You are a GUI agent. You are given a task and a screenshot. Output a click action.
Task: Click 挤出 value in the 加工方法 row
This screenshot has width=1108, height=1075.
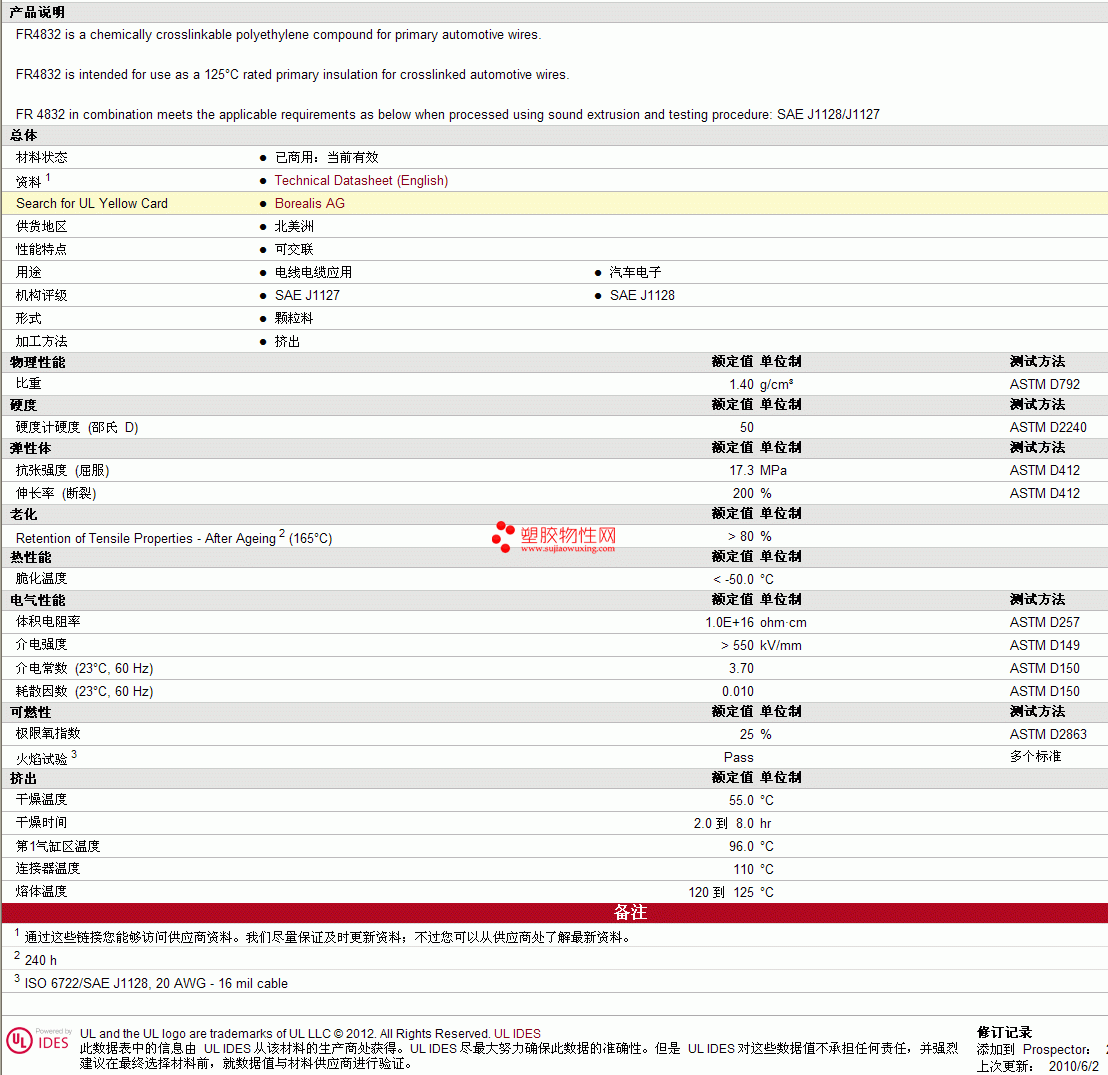tap(288, 342)
